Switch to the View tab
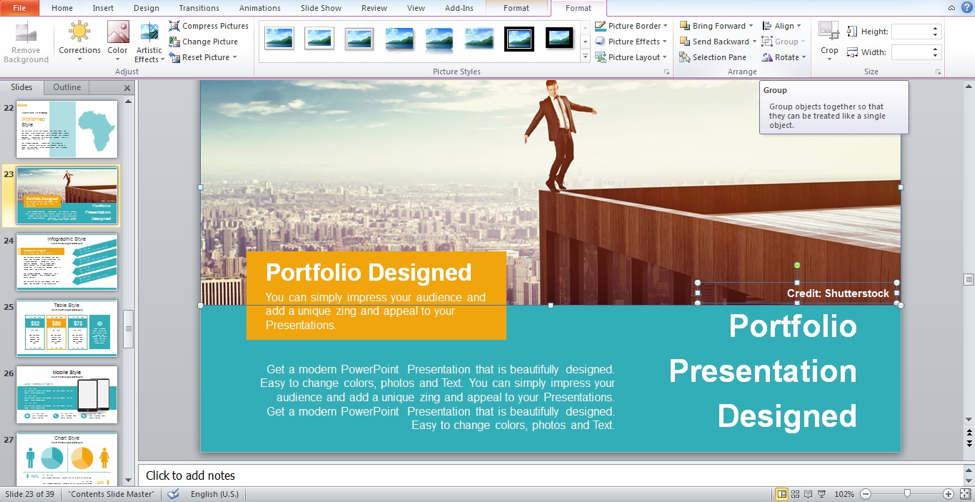975x502 pixels. click(x=416, y=8)
